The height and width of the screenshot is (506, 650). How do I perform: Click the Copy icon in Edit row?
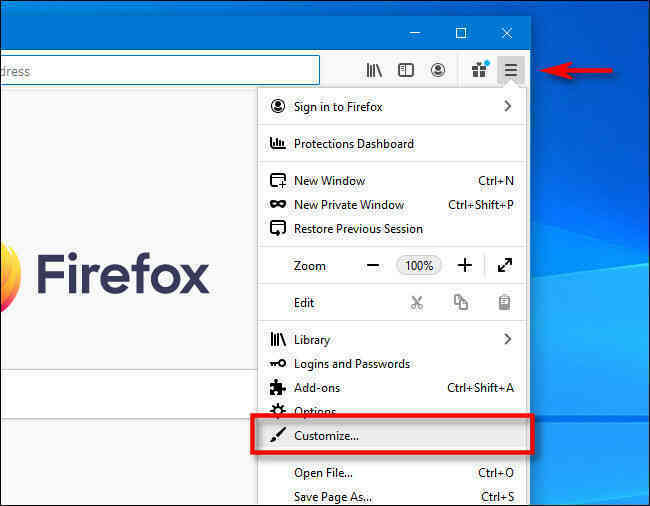coord(461,303)
